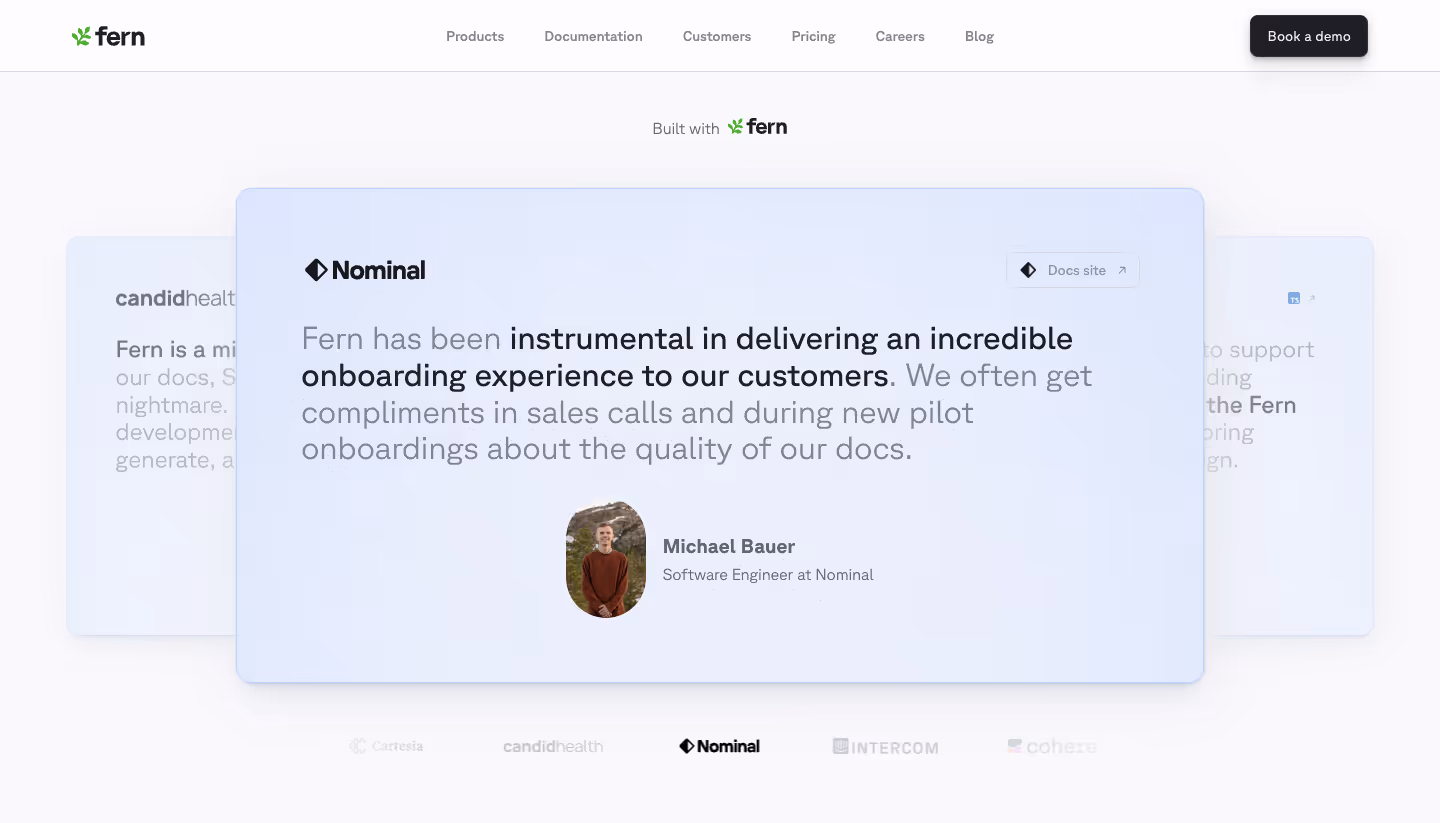Navigate to Careers
The height and width of the screenshot is (823, 1440).
pos(900,36)
